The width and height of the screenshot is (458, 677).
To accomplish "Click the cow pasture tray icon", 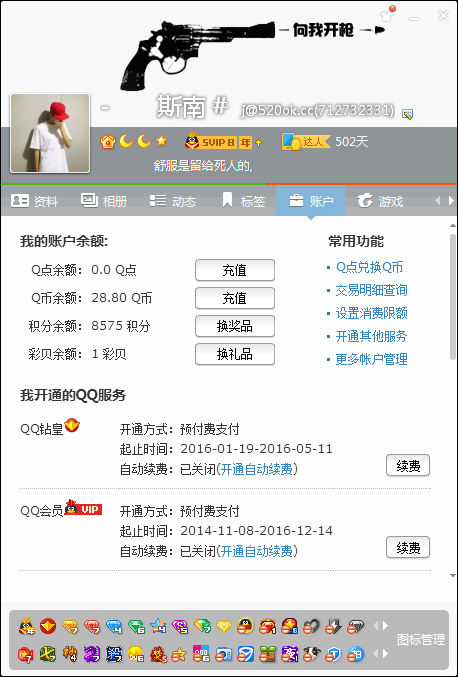I will (312, 655).
